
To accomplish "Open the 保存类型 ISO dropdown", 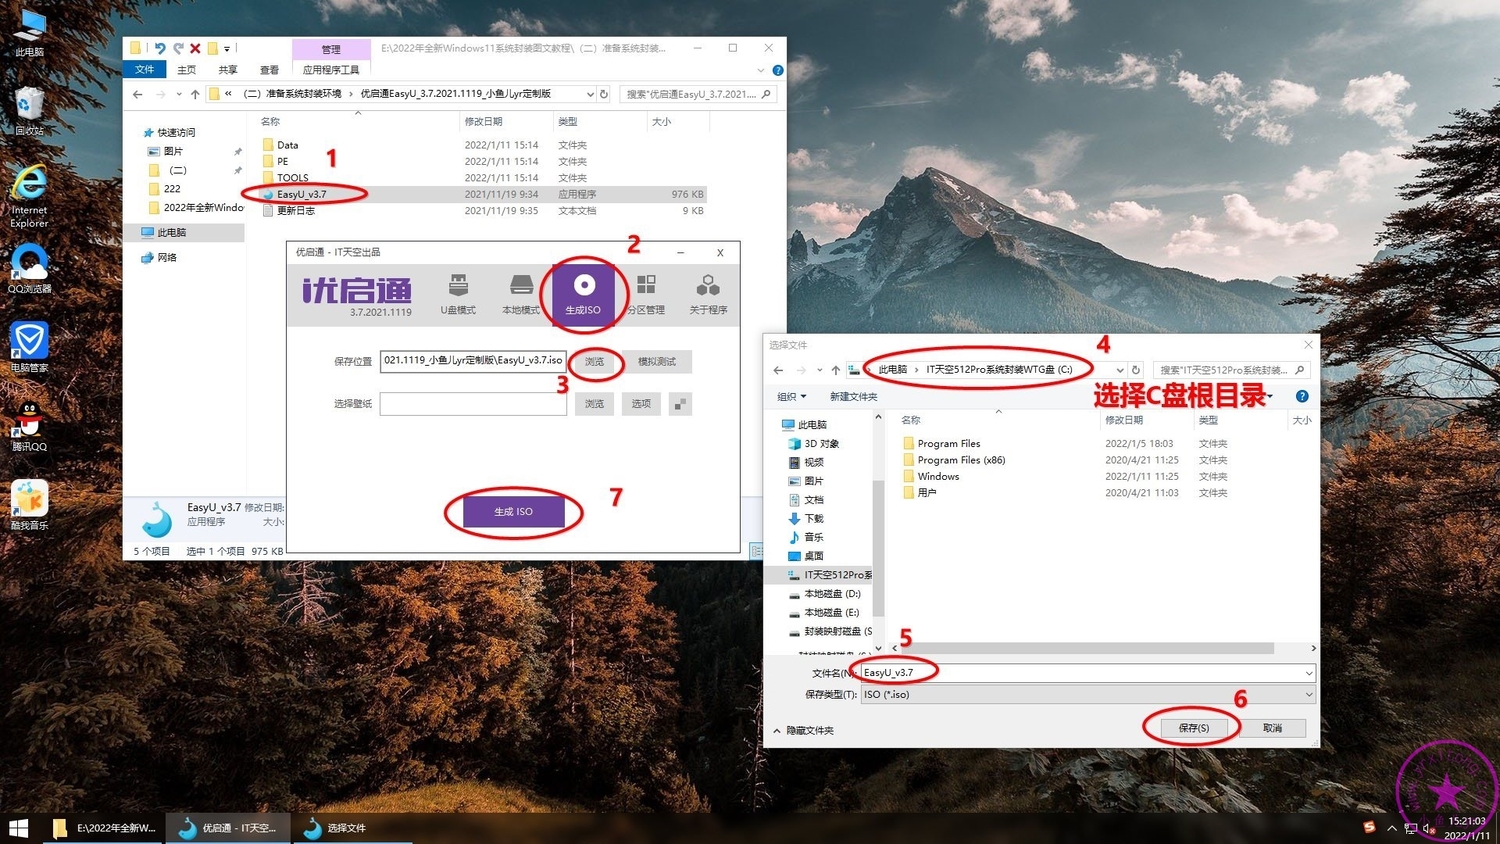I will 1088,694.
